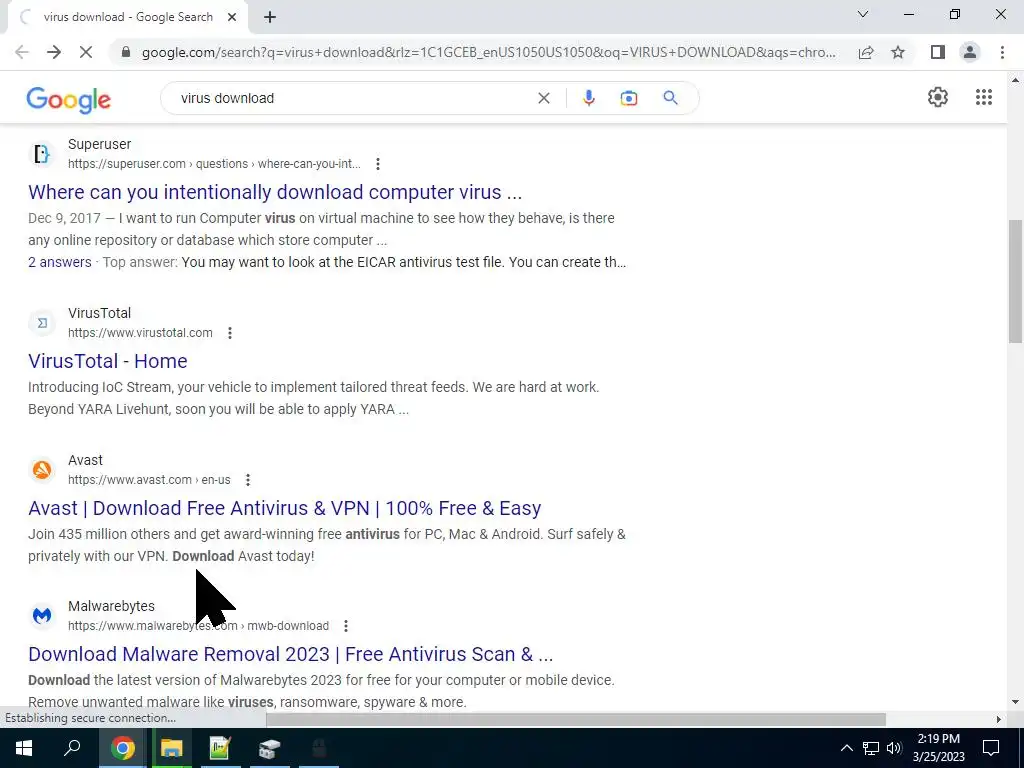Open a new browser tab

270,18
